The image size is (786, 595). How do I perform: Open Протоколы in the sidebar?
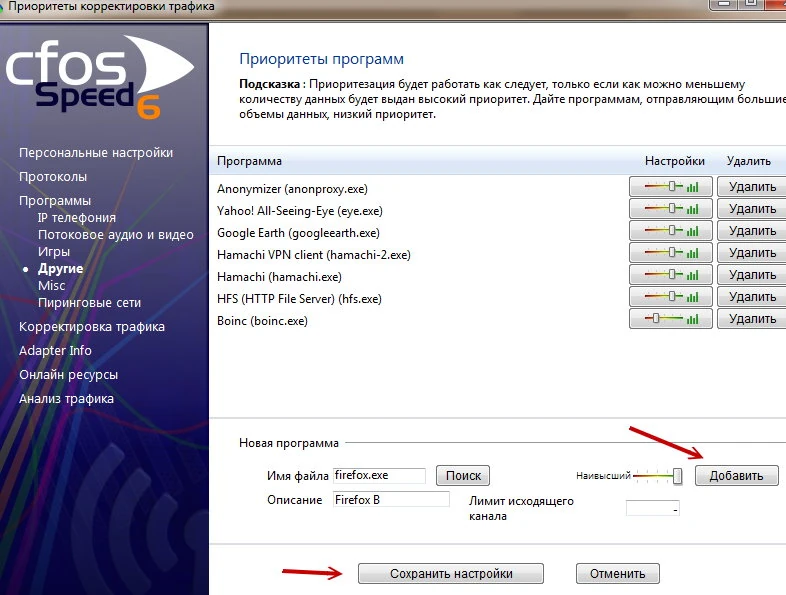click(x=53, y=177)
